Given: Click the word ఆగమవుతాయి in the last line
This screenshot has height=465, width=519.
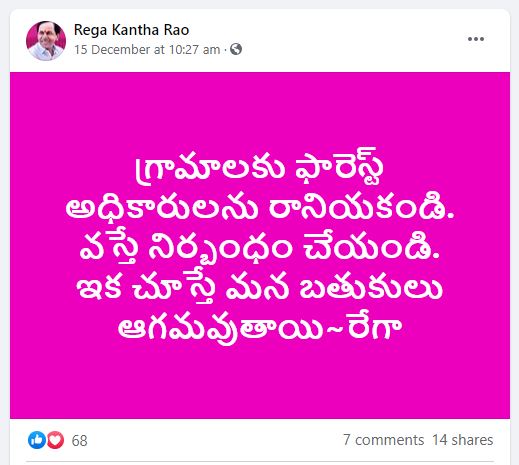Looking at the screenshot, I should [220, 327].
